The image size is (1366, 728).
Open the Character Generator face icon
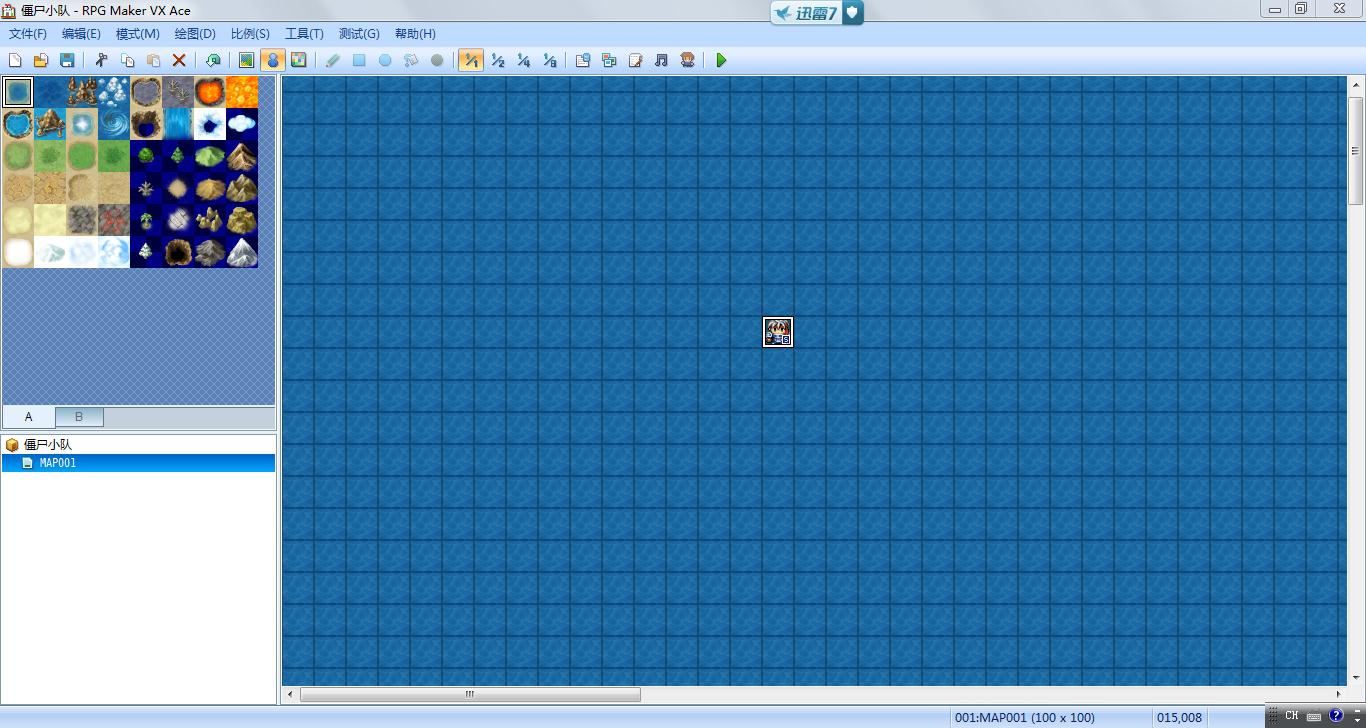click(687, 61)
